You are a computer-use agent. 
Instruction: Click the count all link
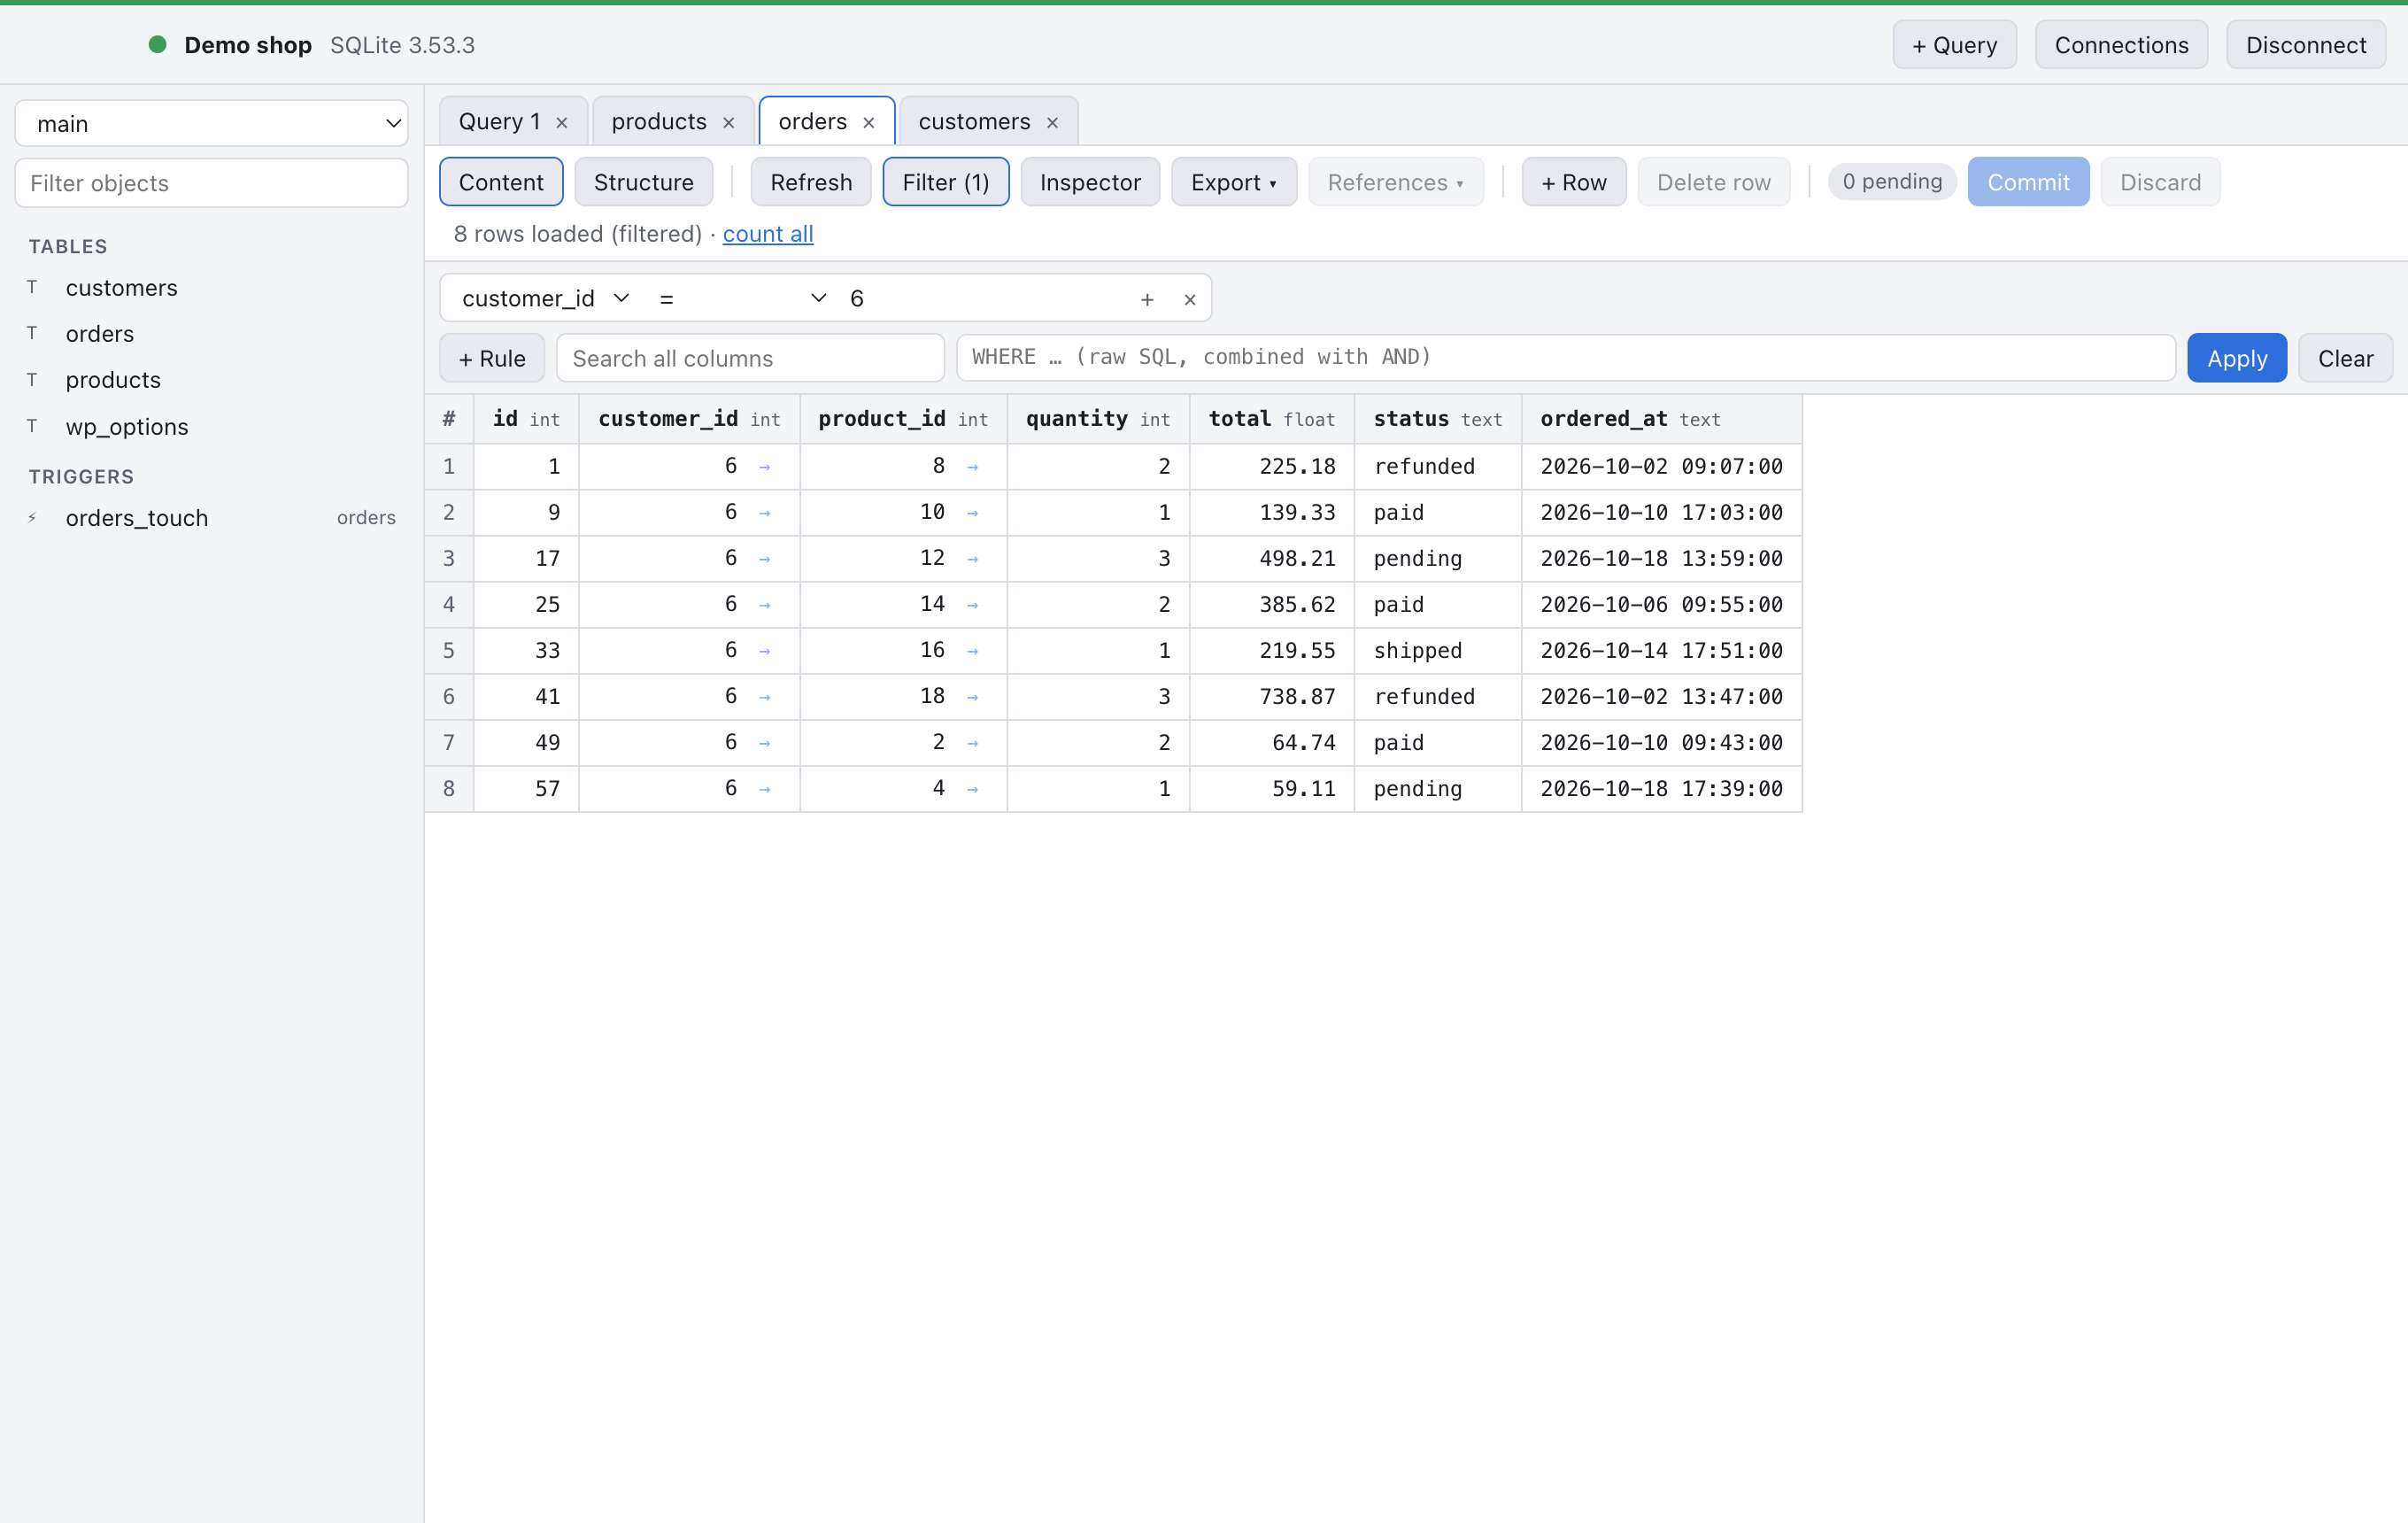(x=767, y=234)
